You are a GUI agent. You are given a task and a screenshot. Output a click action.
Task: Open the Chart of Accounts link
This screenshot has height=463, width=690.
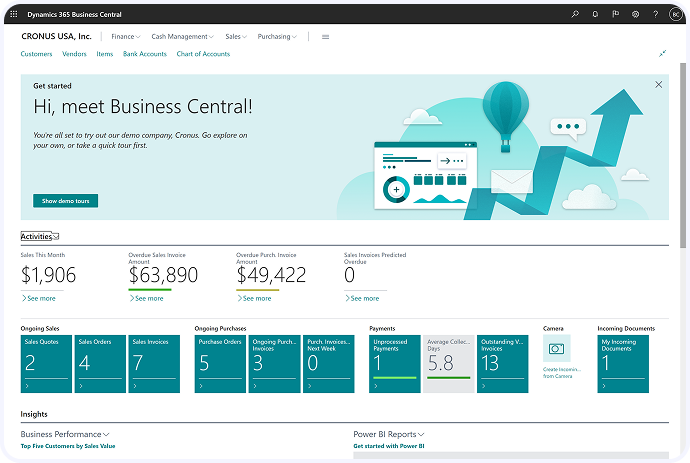(203, 54)
